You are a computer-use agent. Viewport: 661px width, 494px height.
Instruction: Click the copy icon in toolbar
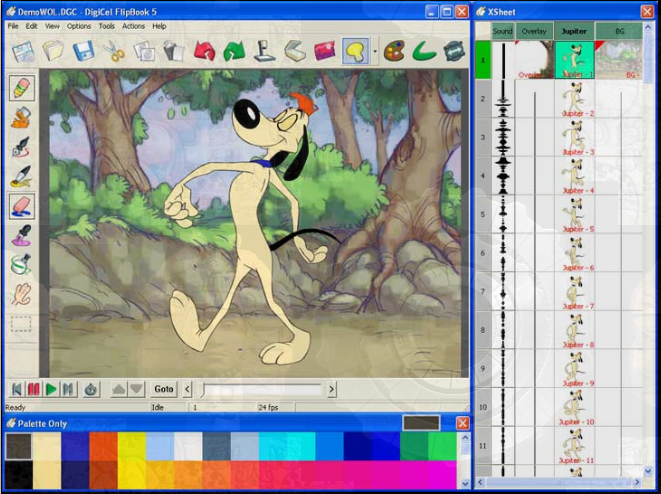tap(144, 51)
